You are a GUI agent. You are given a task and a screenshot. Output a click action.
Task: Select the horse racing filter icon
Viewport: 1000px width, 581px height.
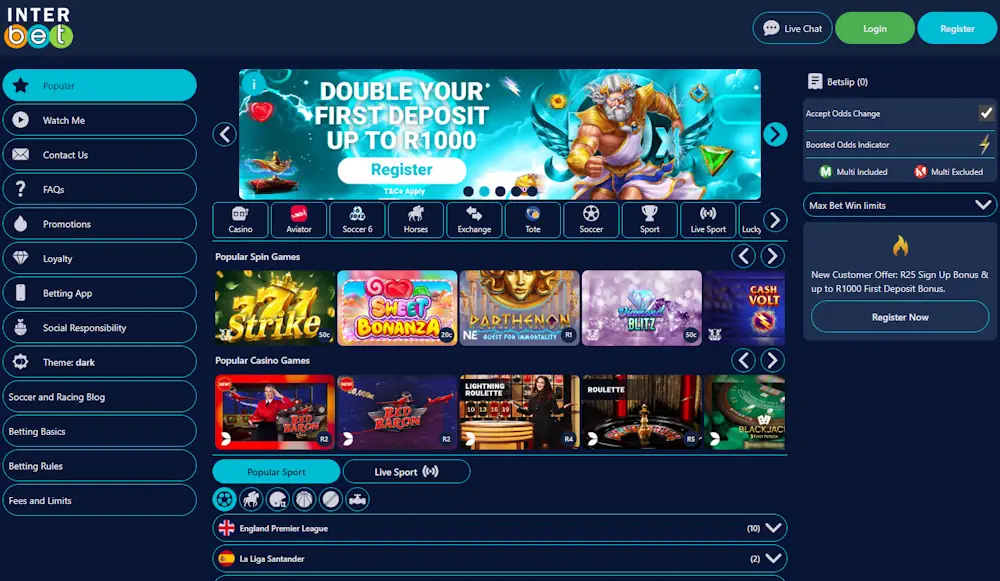(251, 498)
